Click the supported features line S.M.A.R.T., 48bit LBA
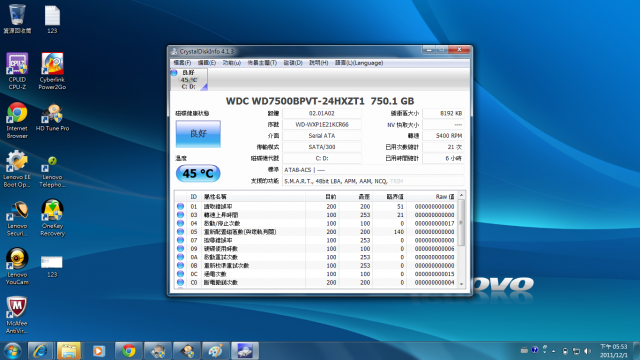The height and width of the screenshot is (360, 640). click(373, 181)
